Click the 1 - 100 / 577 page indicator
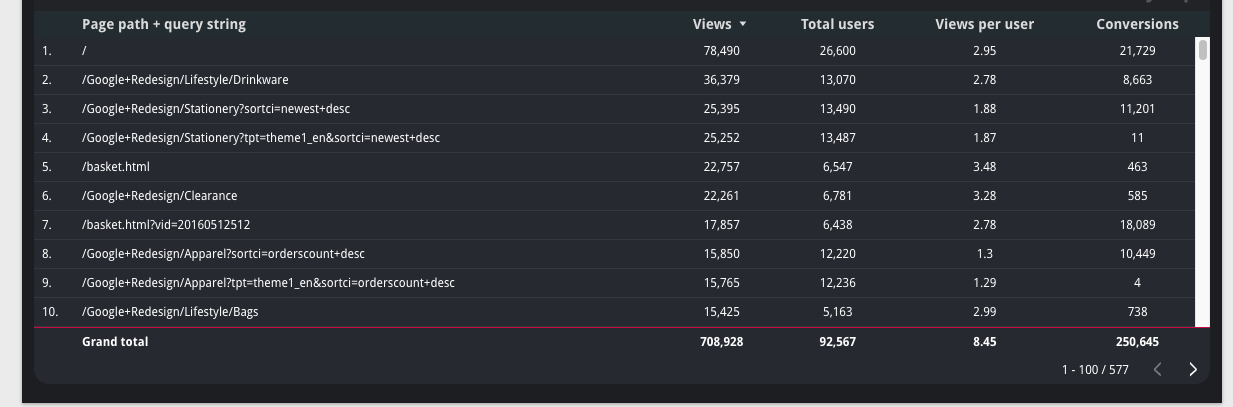The image size is (1233, 407). tap(1095, 370)
